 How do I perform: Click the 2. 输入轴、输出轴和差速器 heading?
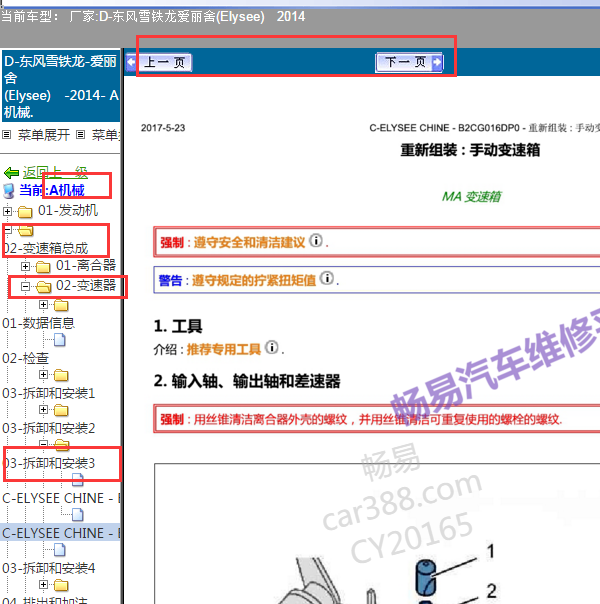247,381
